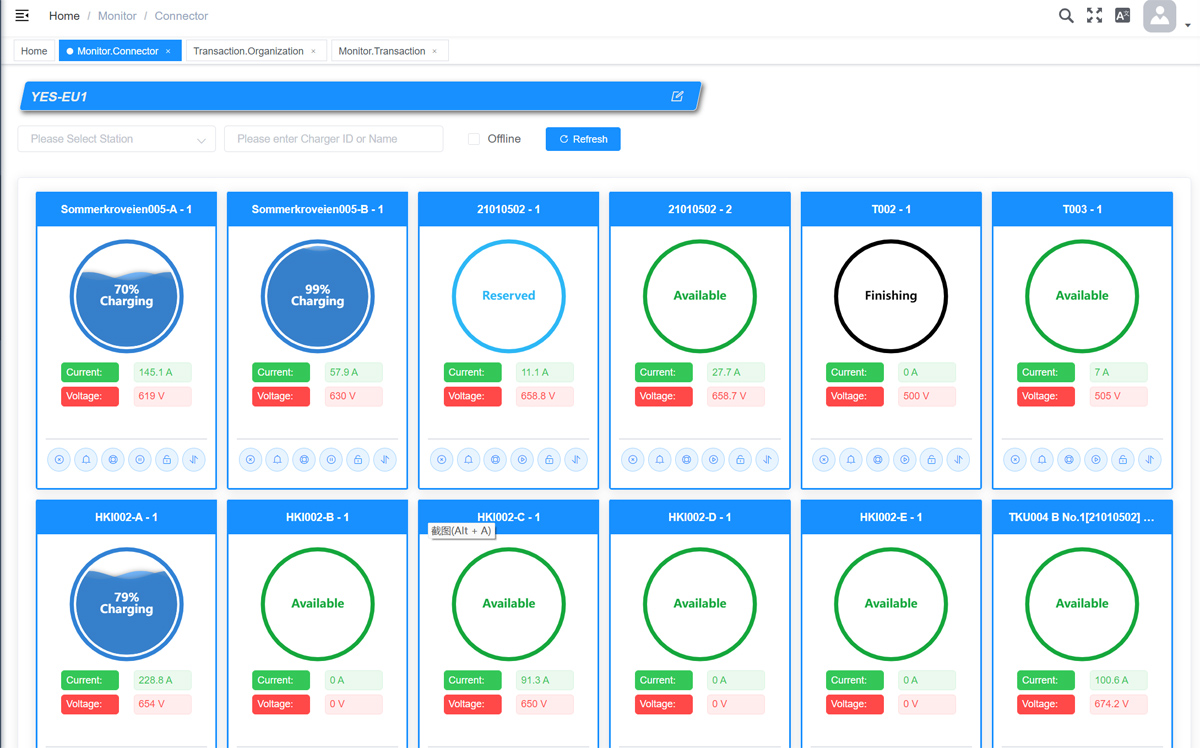This screenshot has width=1200, height=748.
Task: Close the Monitor.Connector tab
Action: (168, 51)
